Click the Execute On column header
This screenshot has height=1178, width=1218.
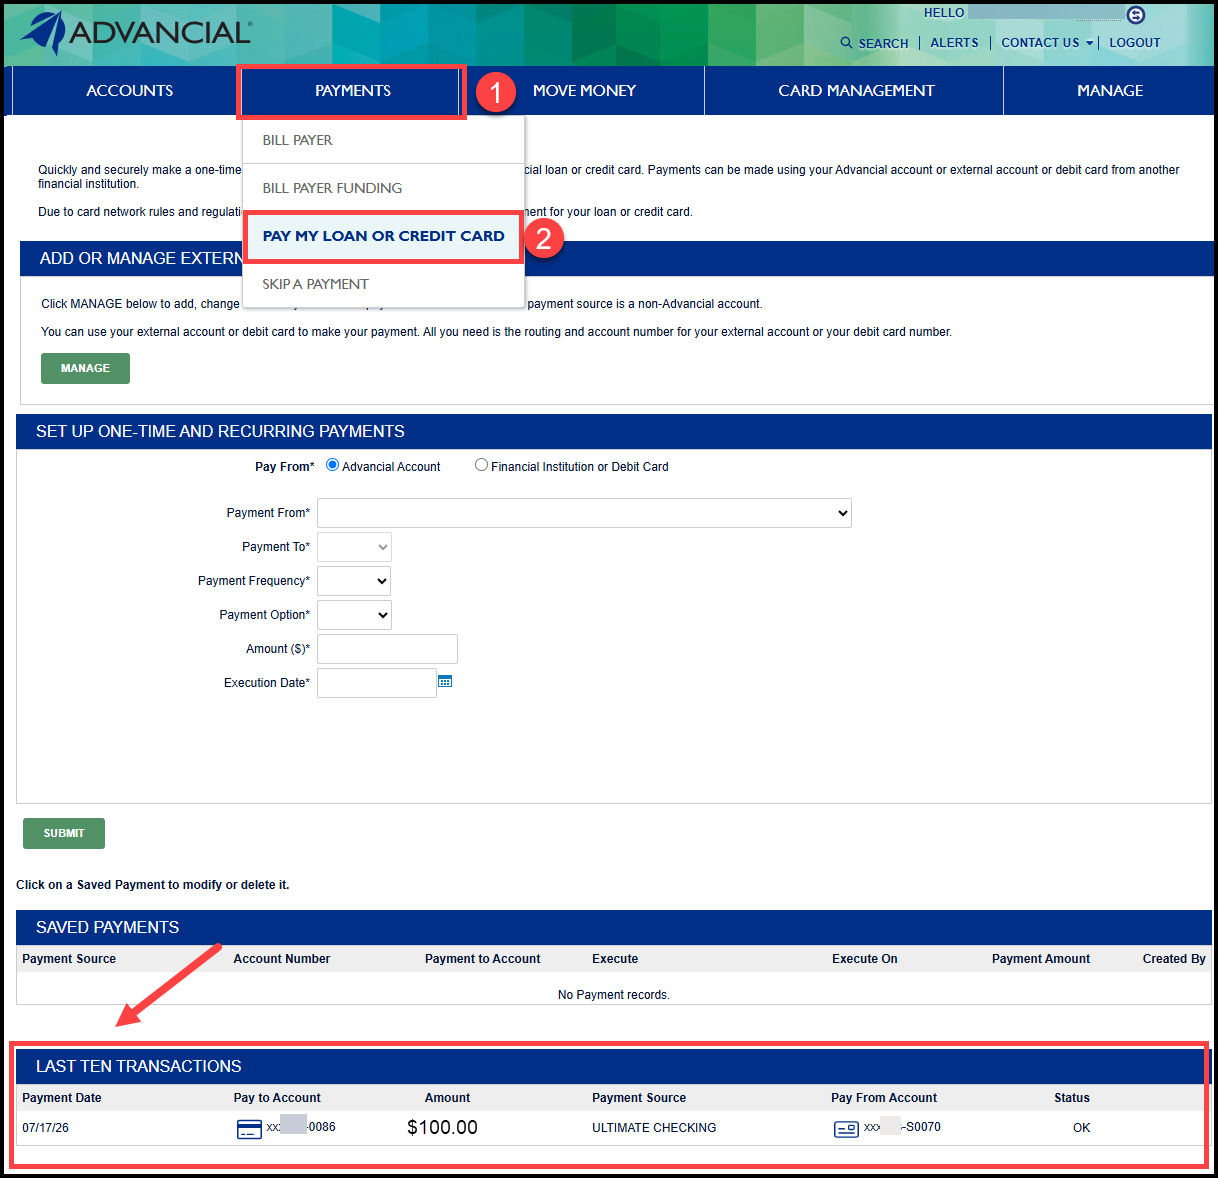tap(864, 959)
